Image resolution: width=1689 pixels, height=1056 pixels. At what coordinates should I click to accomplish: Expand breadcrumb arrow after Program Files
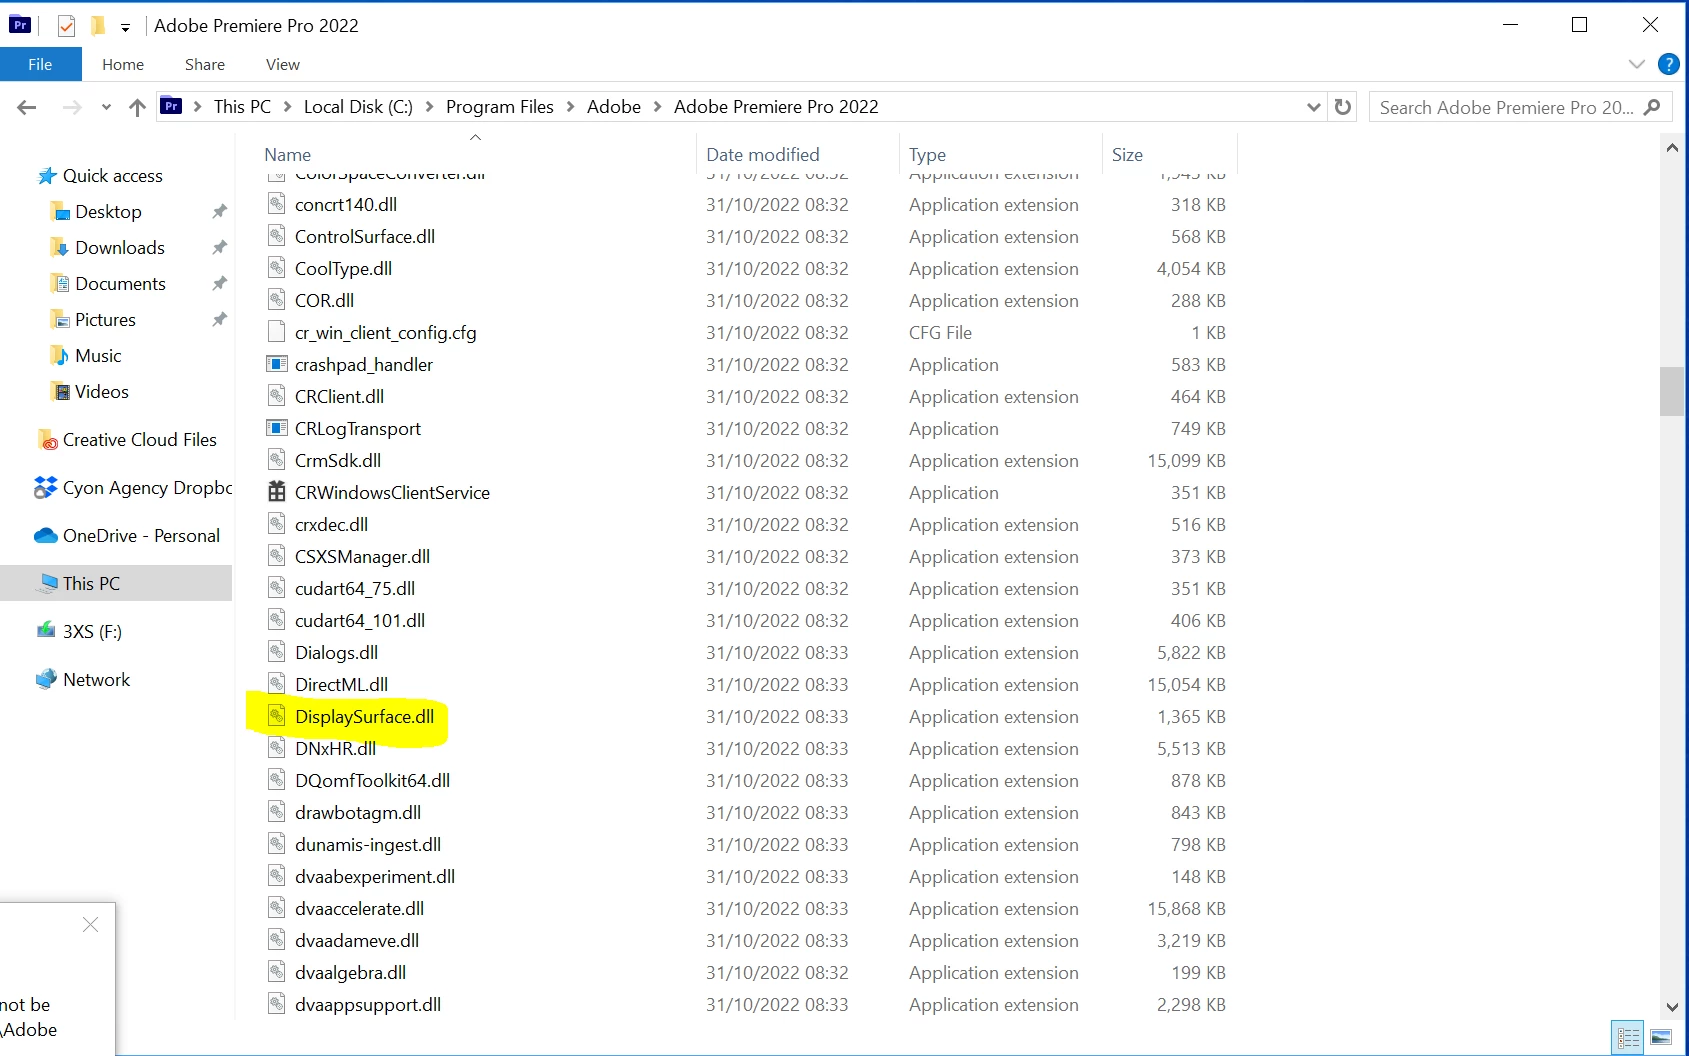coord(570,107)
